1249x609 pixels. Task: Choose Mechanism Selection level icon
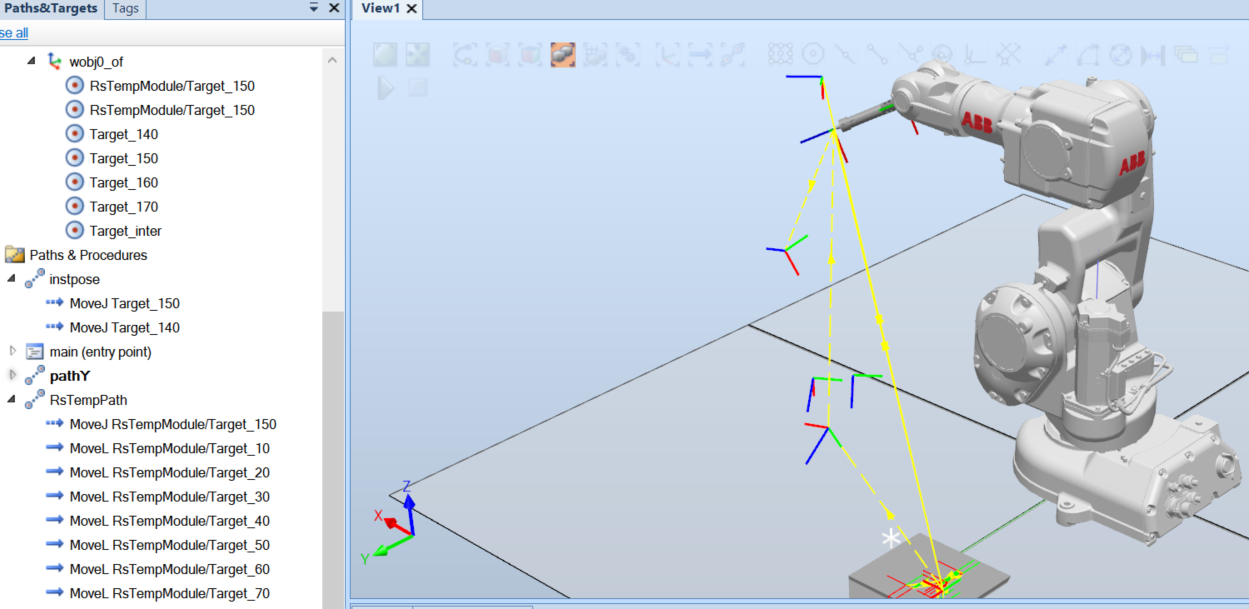(x=628, y=55)
